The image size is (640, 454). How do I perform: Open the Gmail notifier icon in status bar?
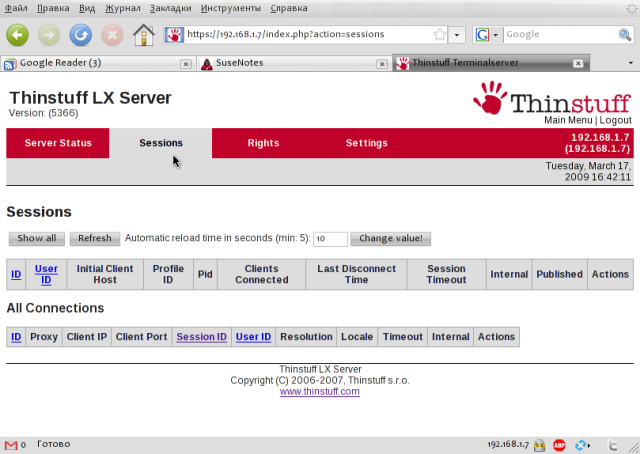[11, 445]
